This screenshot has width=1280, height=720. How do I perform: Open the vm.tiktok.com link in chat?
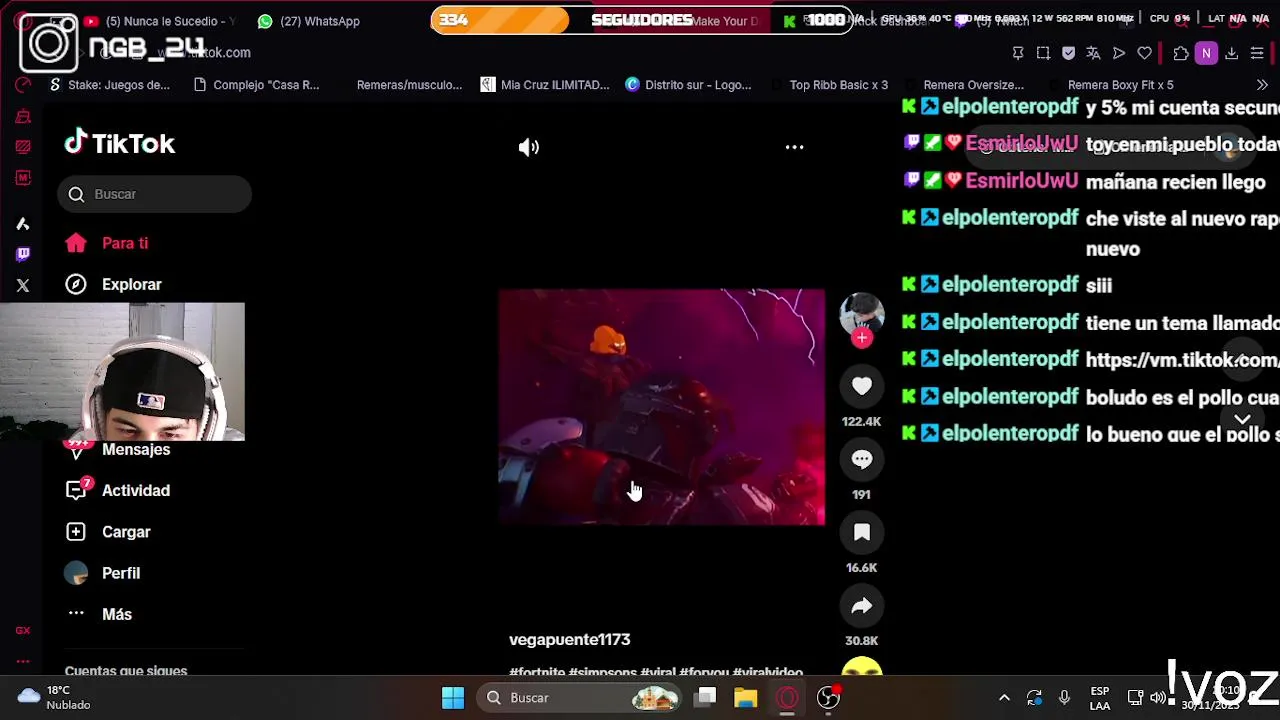tap(1182, 360)
